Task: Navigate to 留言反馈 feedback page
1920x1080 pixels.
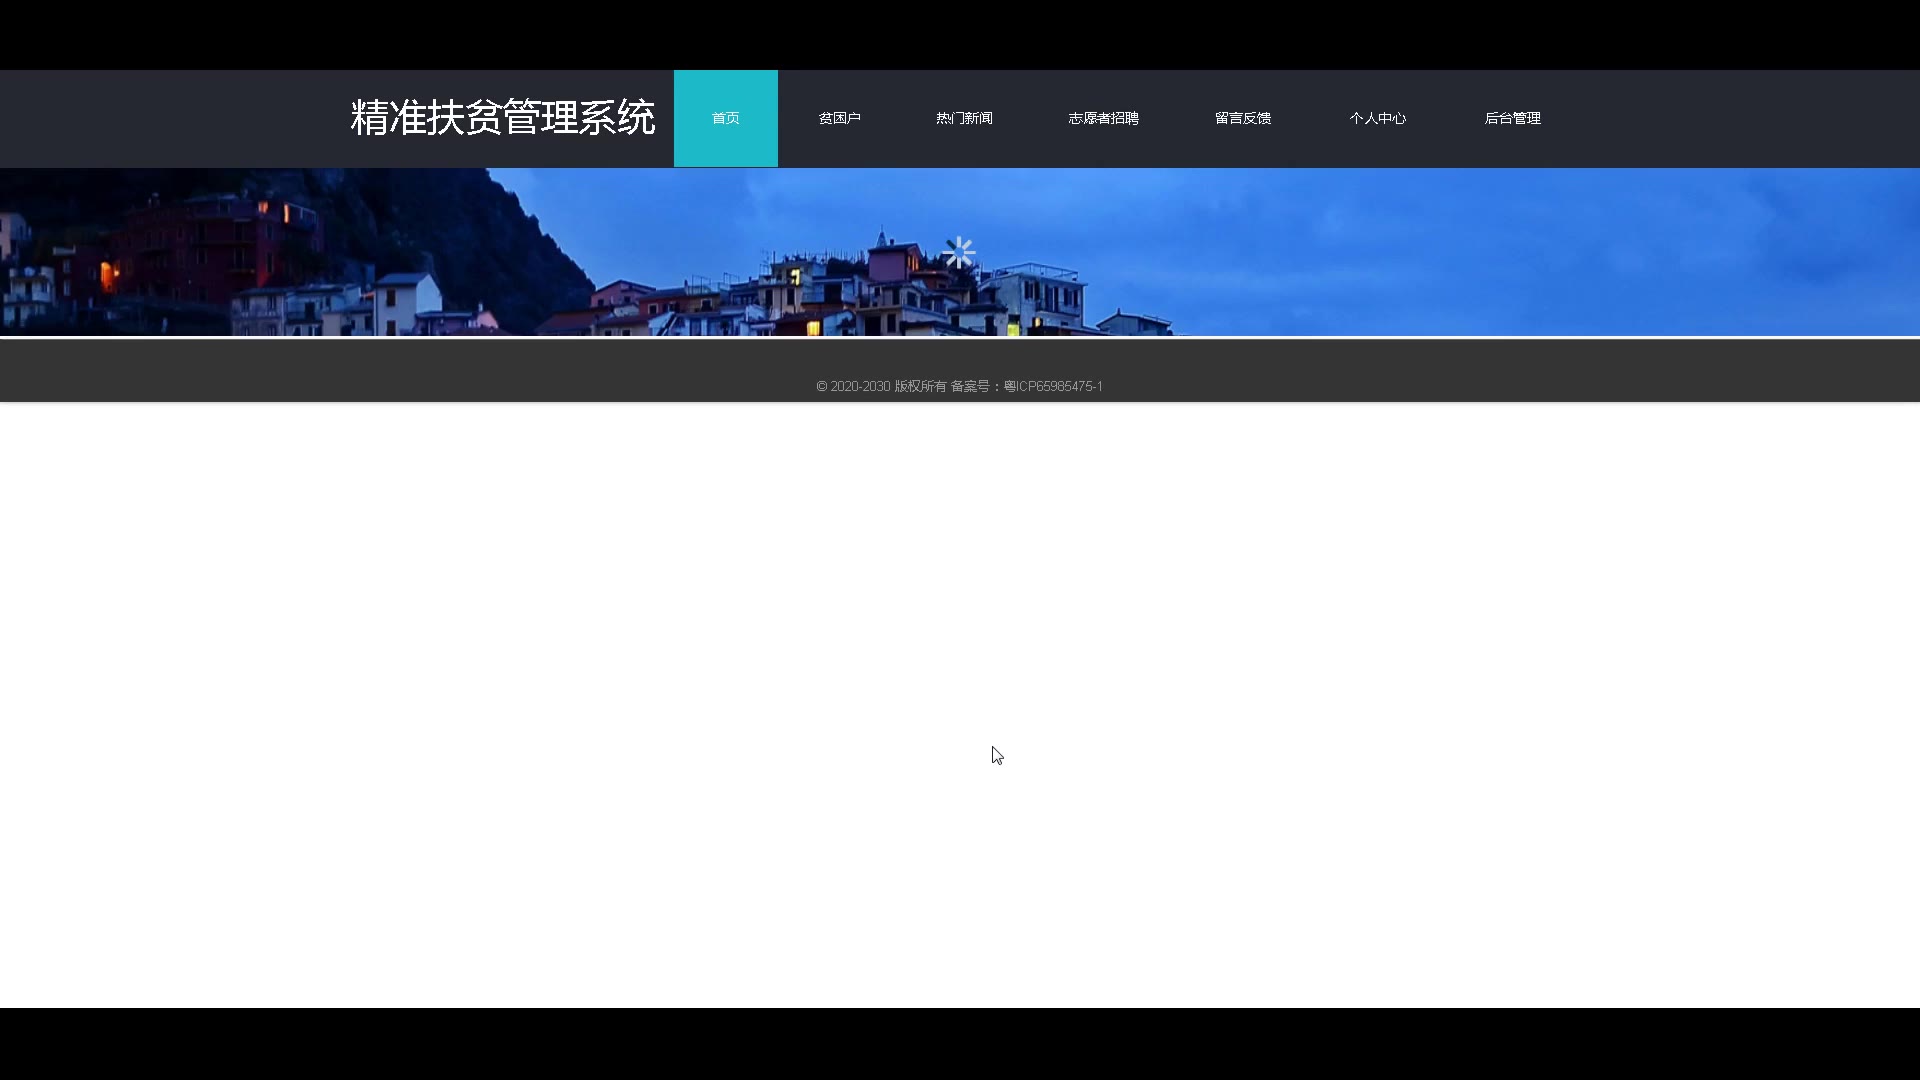Action: click(1242, 118)
